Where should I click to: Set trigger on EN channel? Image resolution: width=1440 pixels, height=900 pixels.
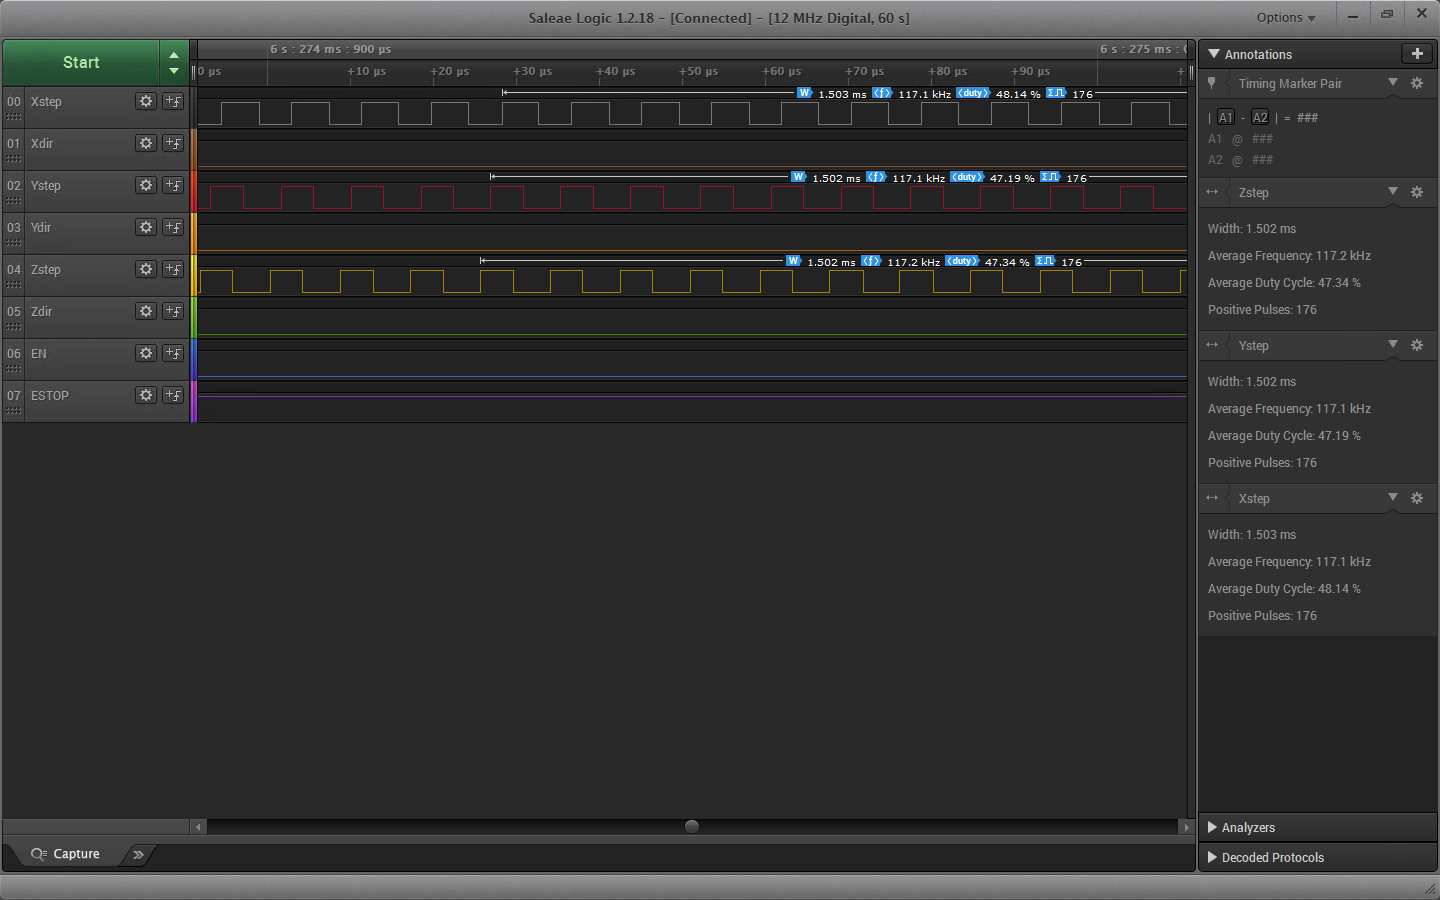point(173,353)
